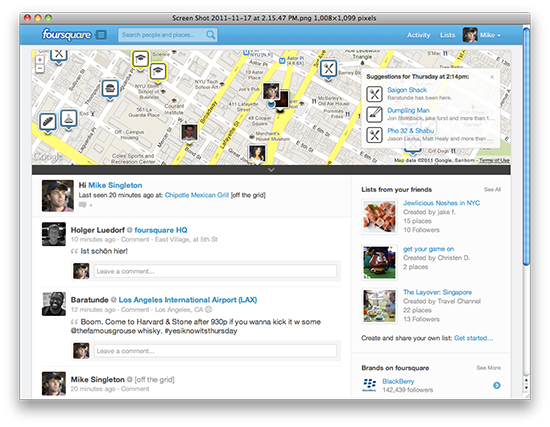This screenshot has width=550, height=427.
Task: Click the scrollbar down arrow
Action: (x=526, y=388)
